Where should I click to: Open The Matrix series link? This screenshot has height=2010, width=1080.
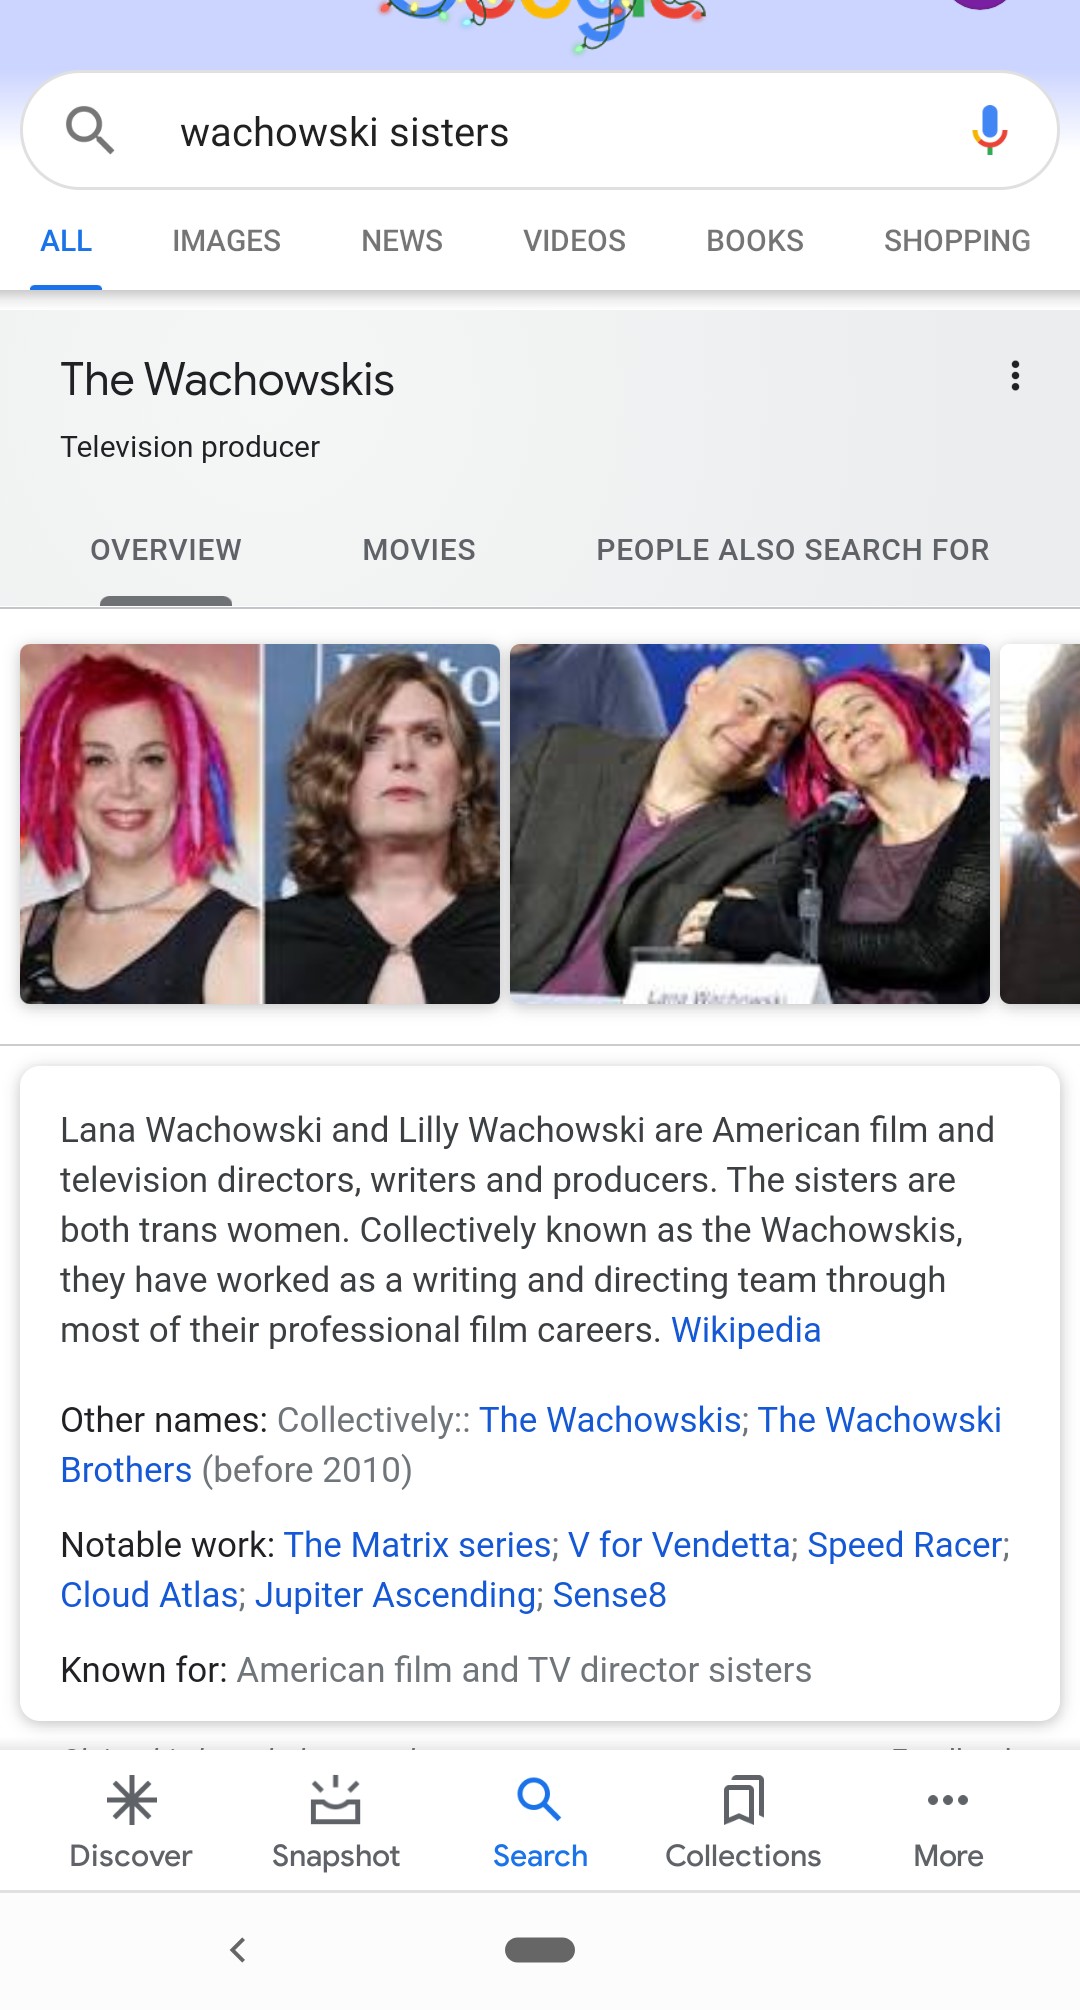pyautogui.click(x=418, y=1545)
